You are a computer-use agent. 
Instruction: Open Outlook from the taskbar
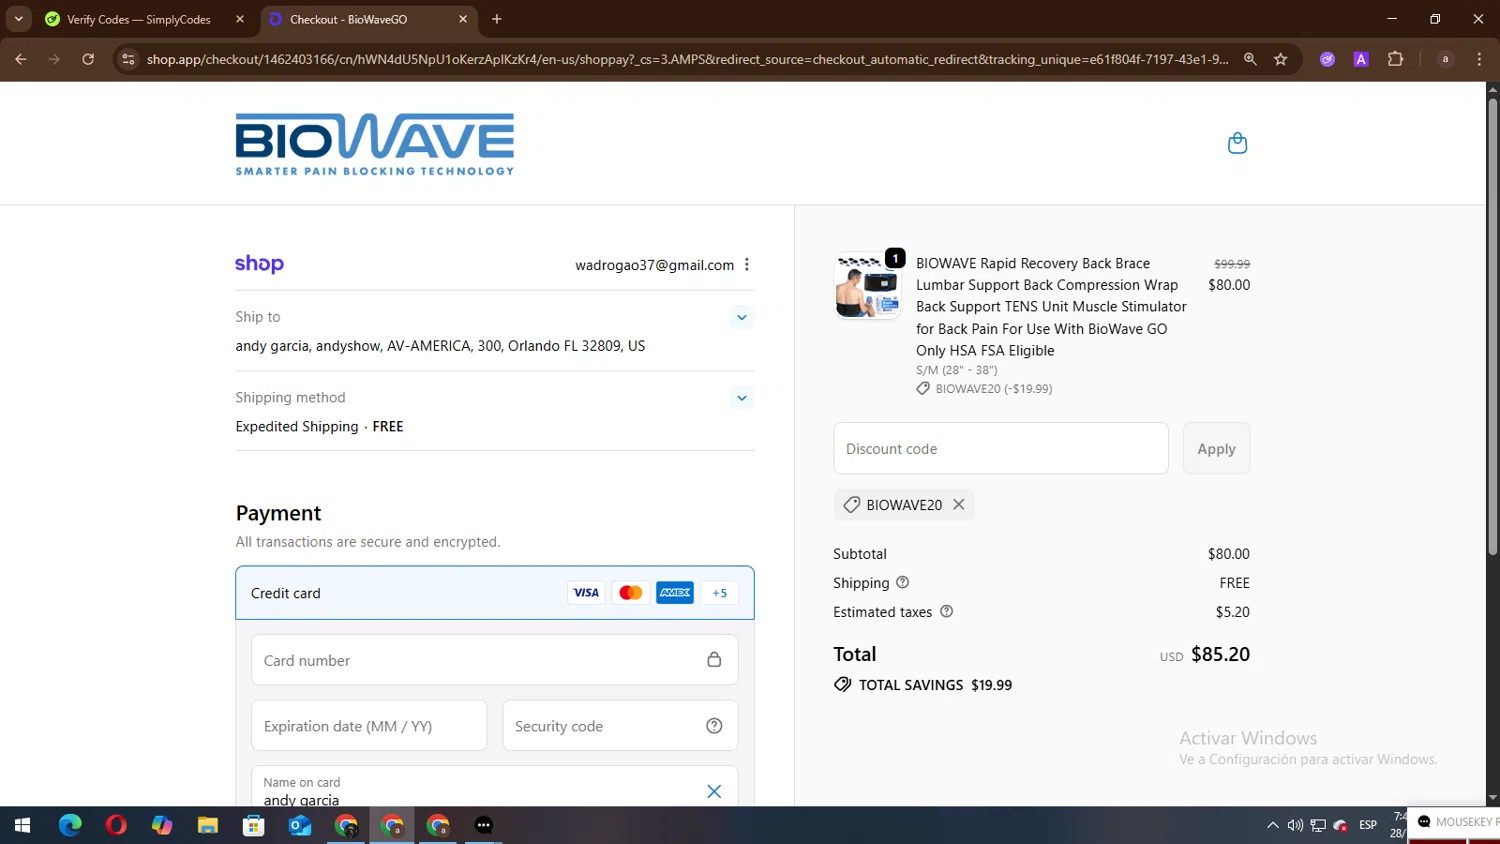pos(300,825)
